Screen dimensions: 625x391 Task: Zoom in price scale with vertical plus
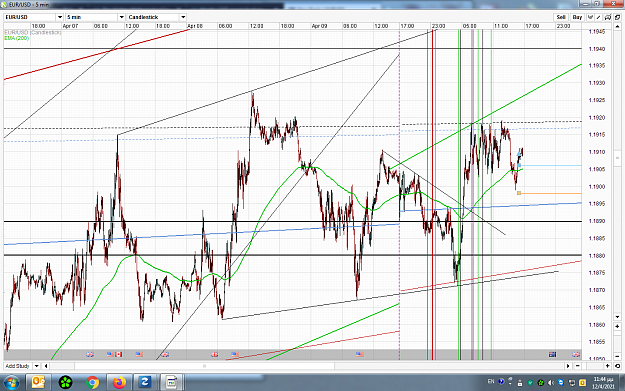pyautogui.click(x=617, y=326)
